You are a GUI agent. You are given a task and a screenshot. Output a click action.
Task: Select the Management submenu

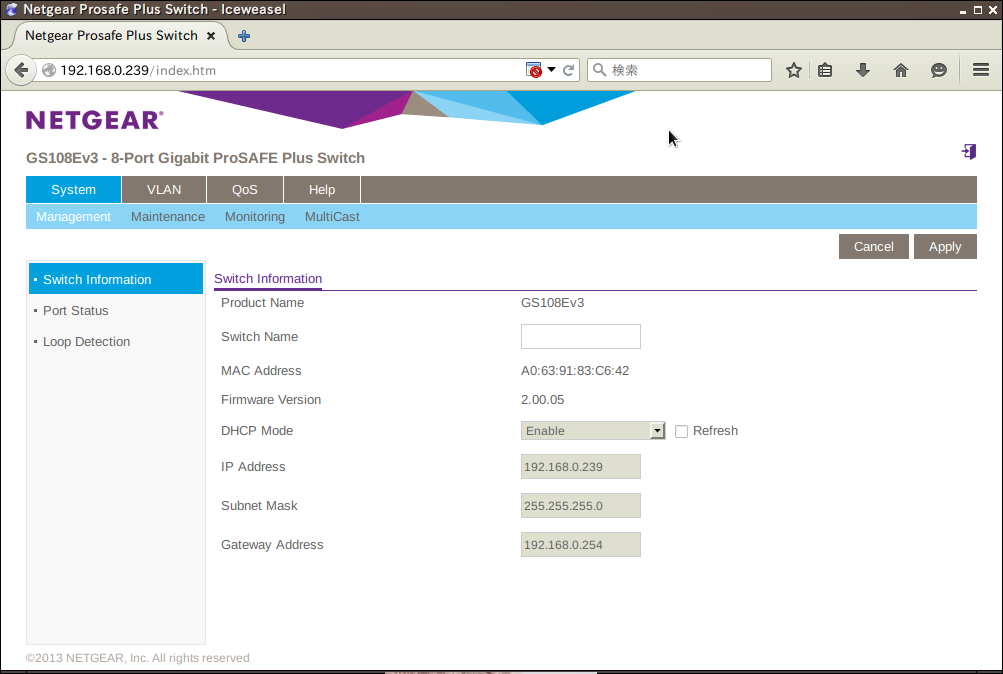[x=74, y=217]
